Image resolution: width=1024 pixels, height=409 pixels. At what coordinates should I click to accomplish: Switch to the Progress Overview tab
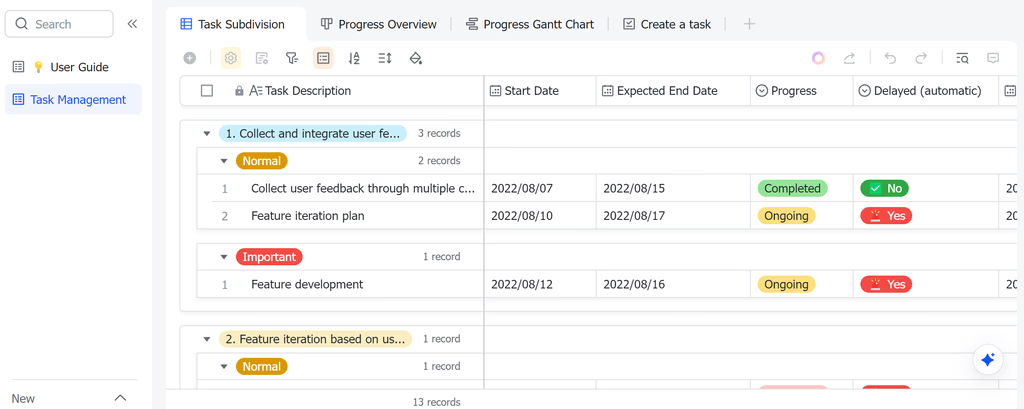pos(379,24)
